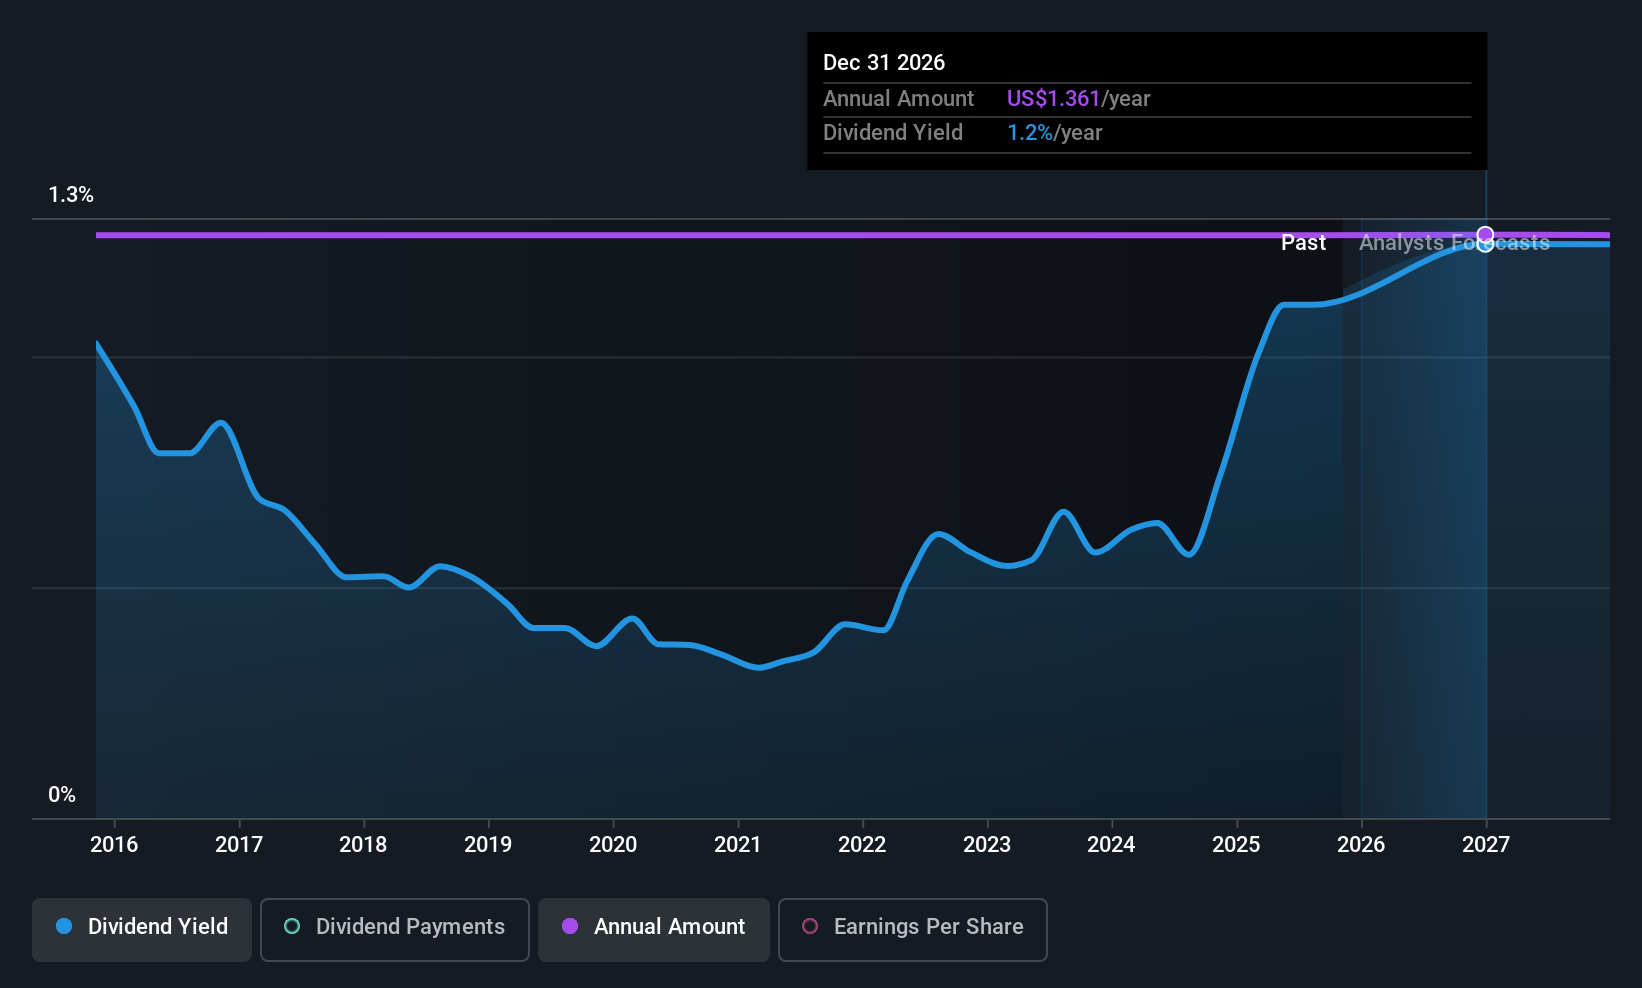Click the 1.3% gridline label on the y-axis

click(x=71, y=194)
